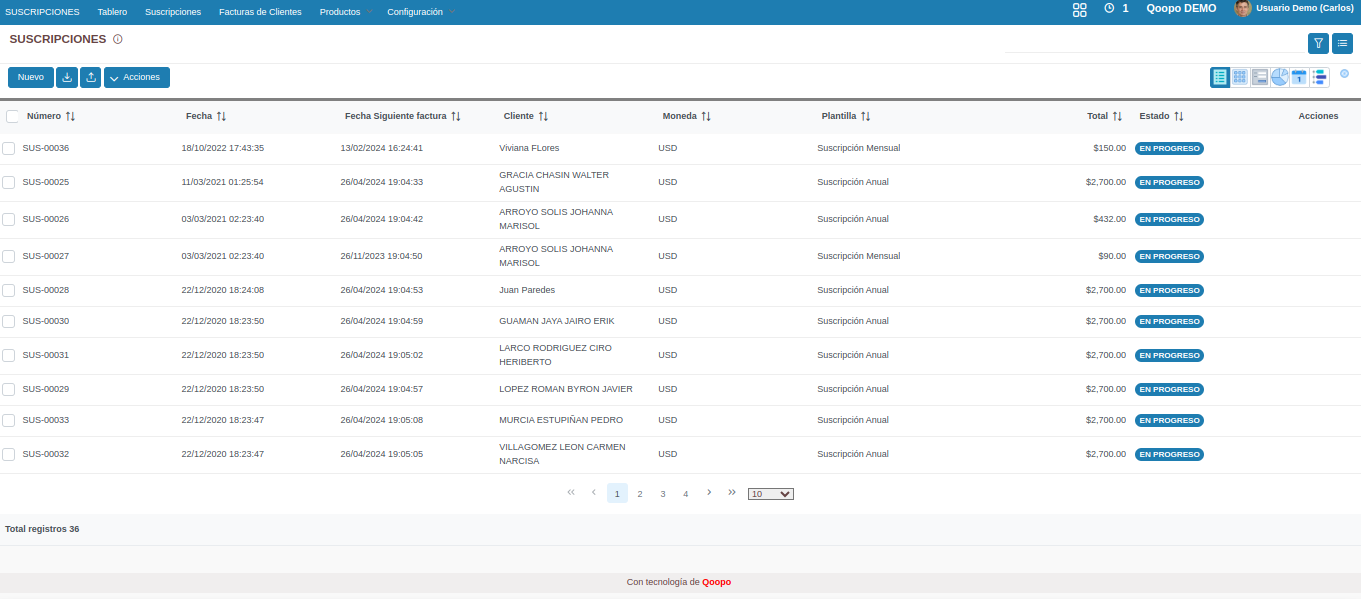Go to the Tablero menu item
This screenshot has width=1361, height=599.
point(112,12)
